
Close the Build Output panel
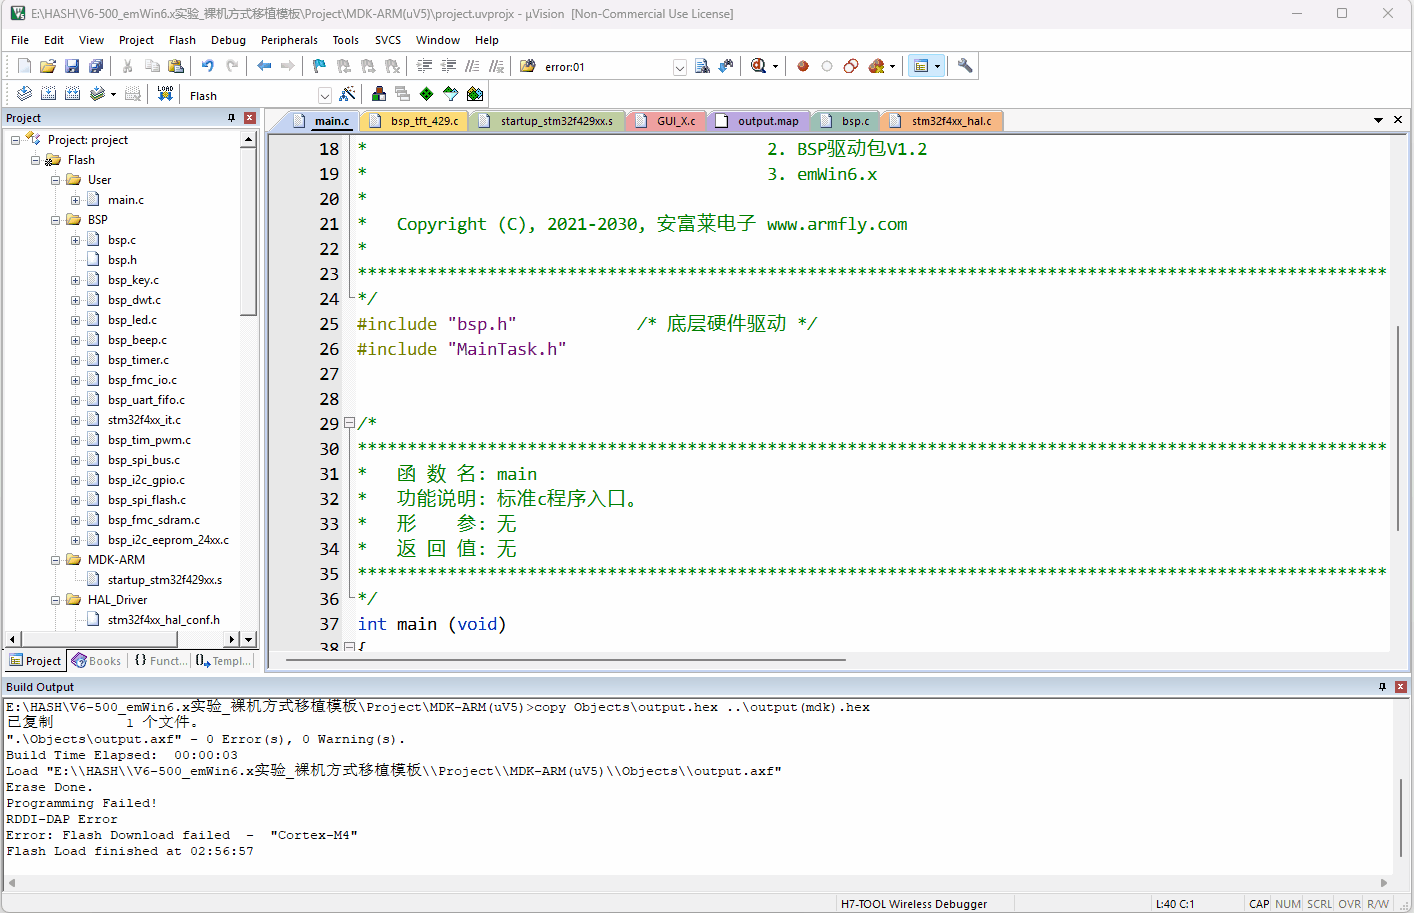(1400, 687)
